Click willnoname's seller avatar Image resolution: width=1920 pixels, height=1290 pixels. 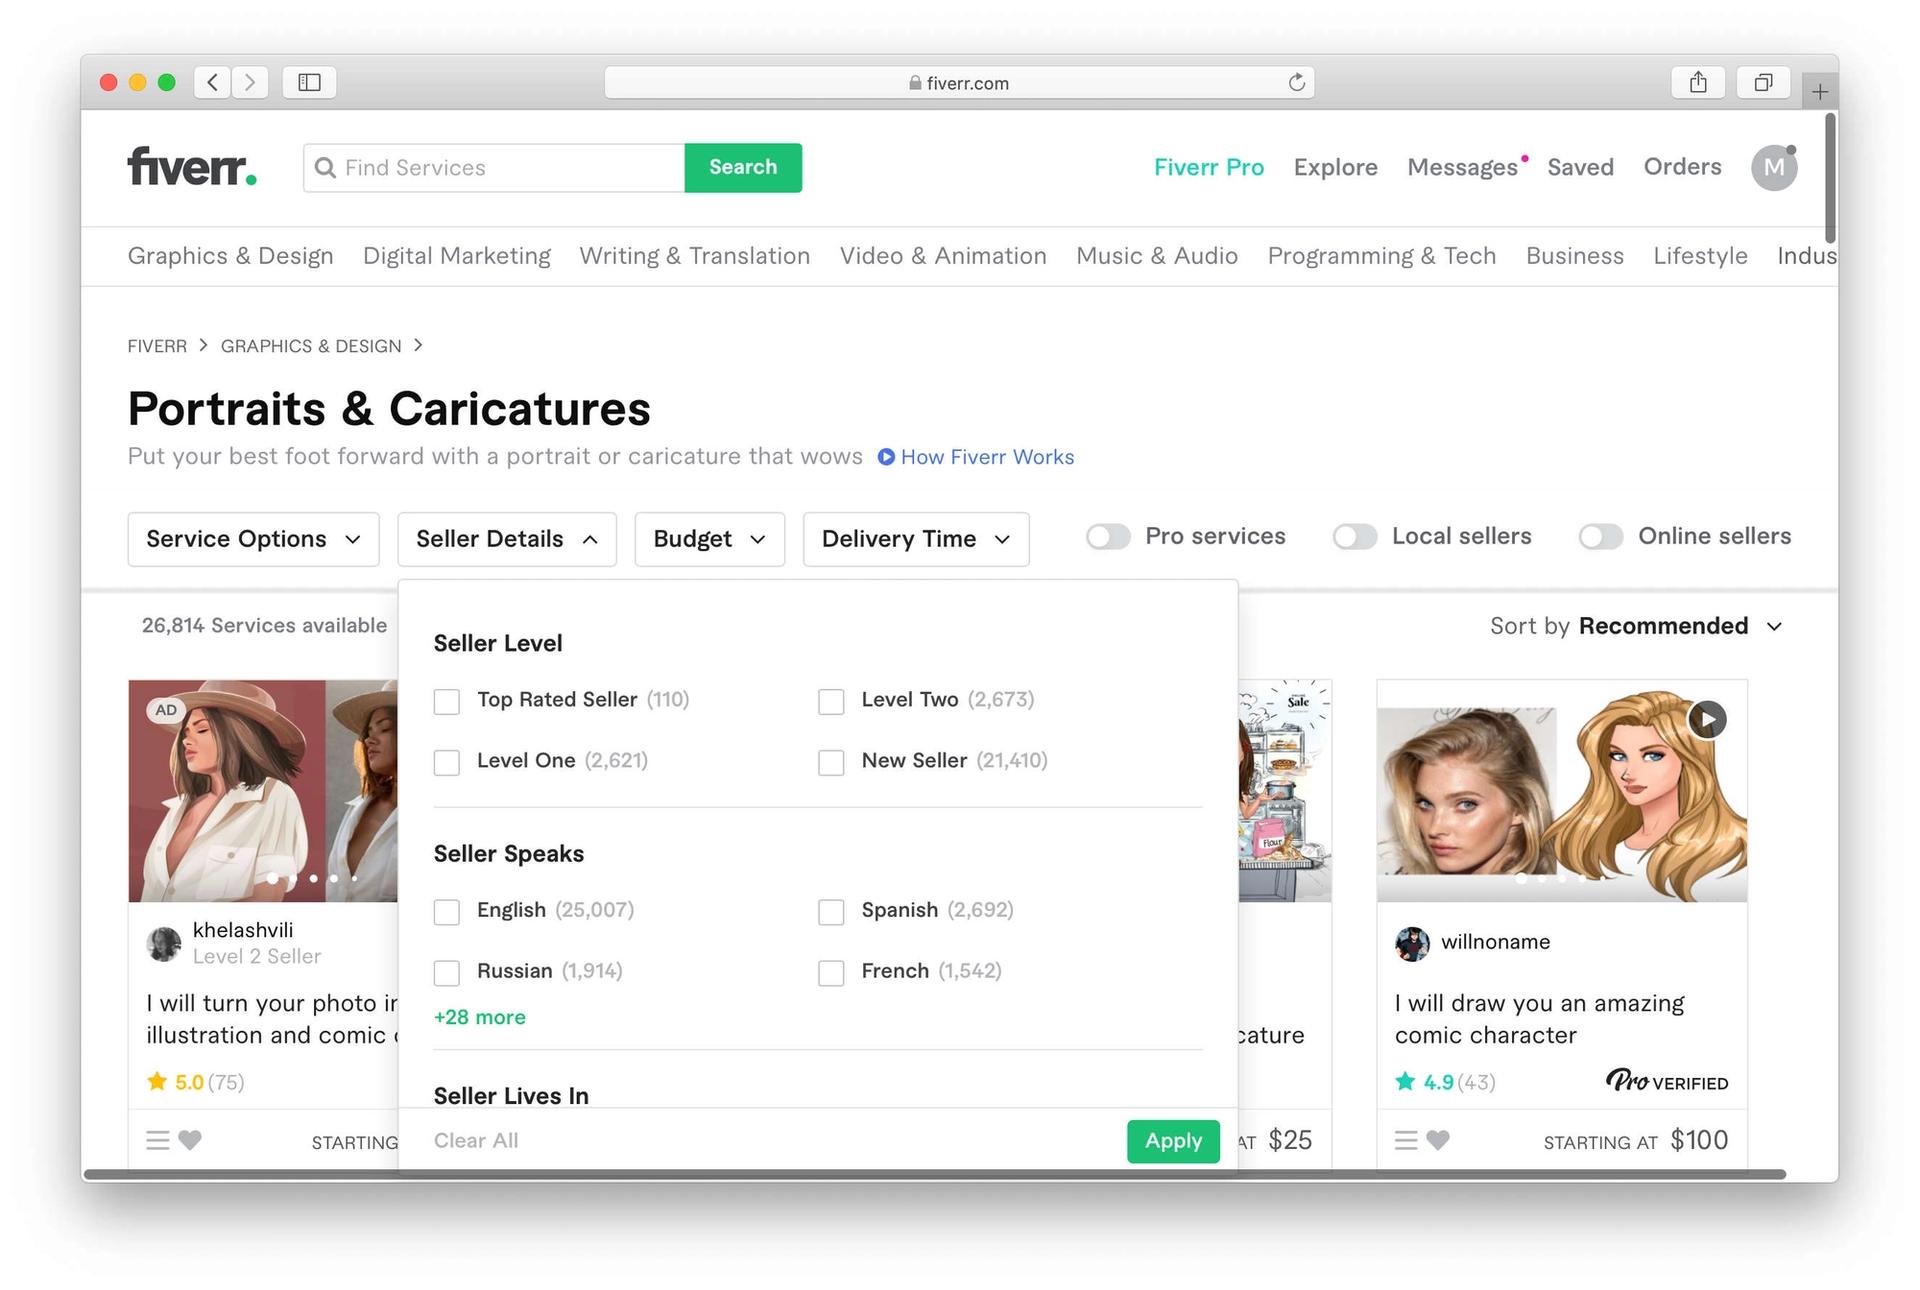[x=1412, y=943]
